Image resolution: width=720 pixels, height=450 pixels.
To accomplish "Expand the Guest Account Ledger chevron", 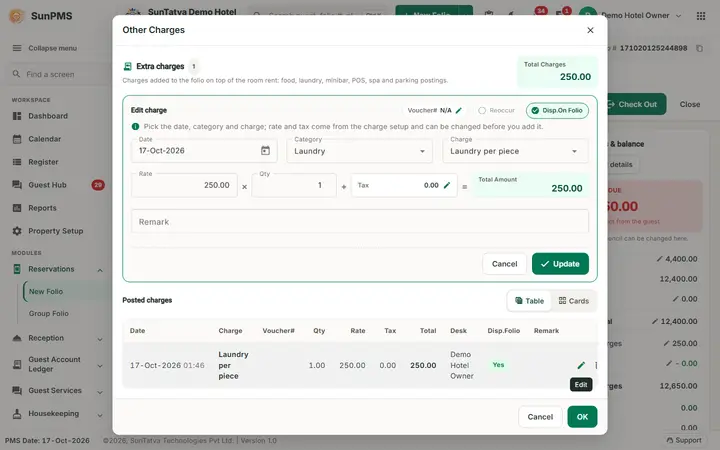I will (100, 366).
